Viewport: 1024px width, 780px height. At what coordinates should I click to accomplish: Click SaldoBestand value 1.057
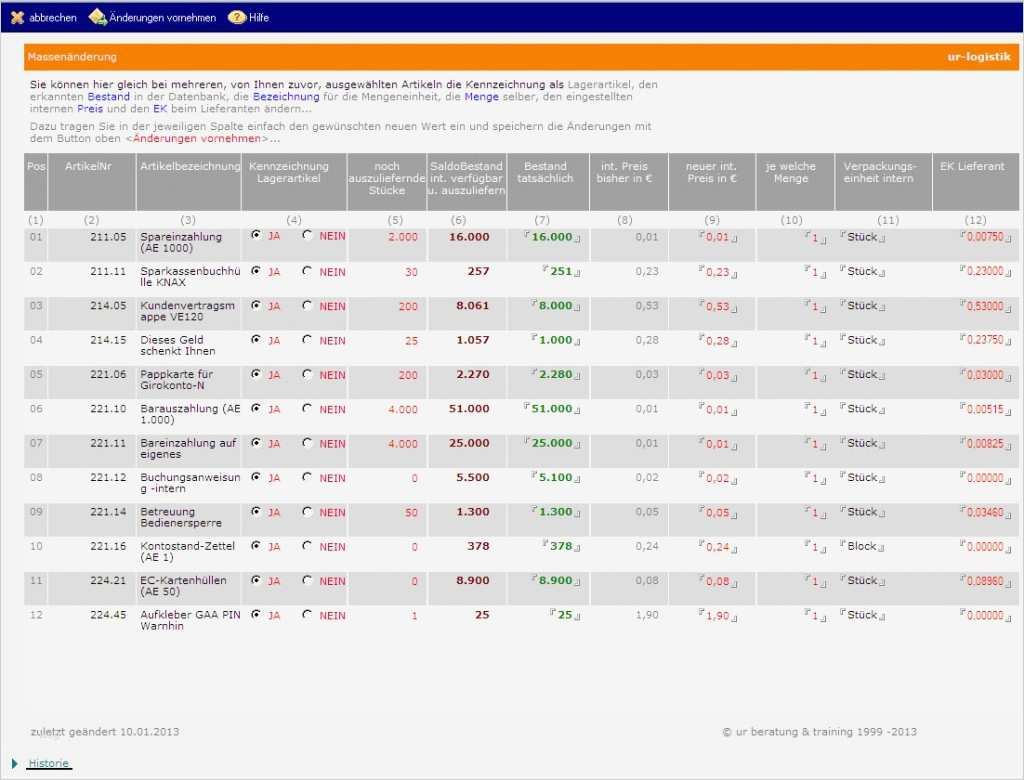click(473, 340)
